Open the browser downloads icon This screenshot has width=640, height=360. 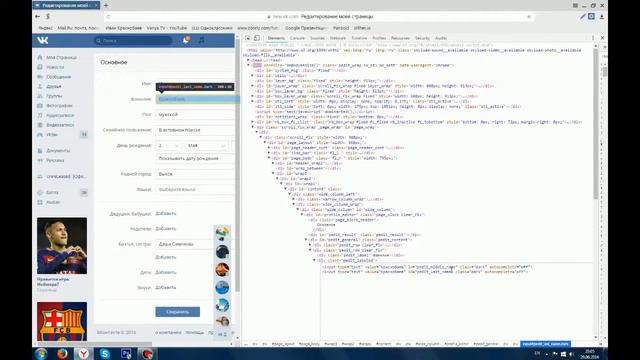(x=602, y=17)
